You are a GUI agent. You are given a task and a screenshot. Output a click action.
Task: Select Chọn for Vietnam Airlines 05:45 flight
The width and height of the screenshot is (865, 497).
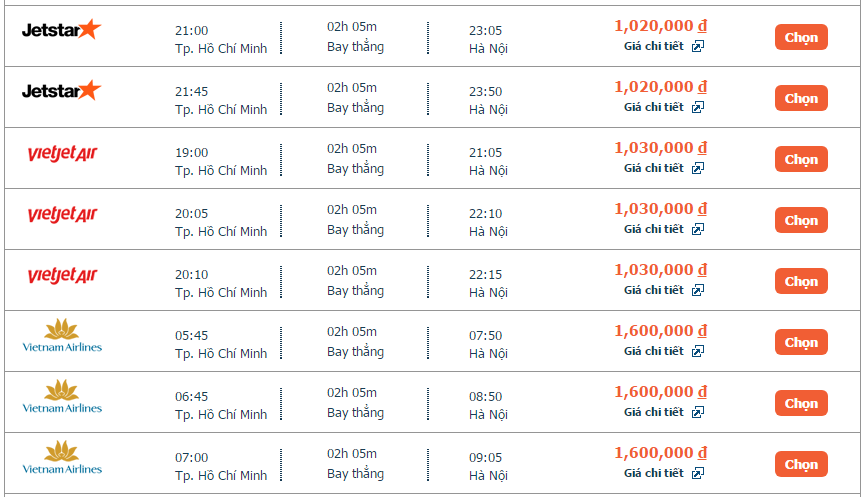801,343
